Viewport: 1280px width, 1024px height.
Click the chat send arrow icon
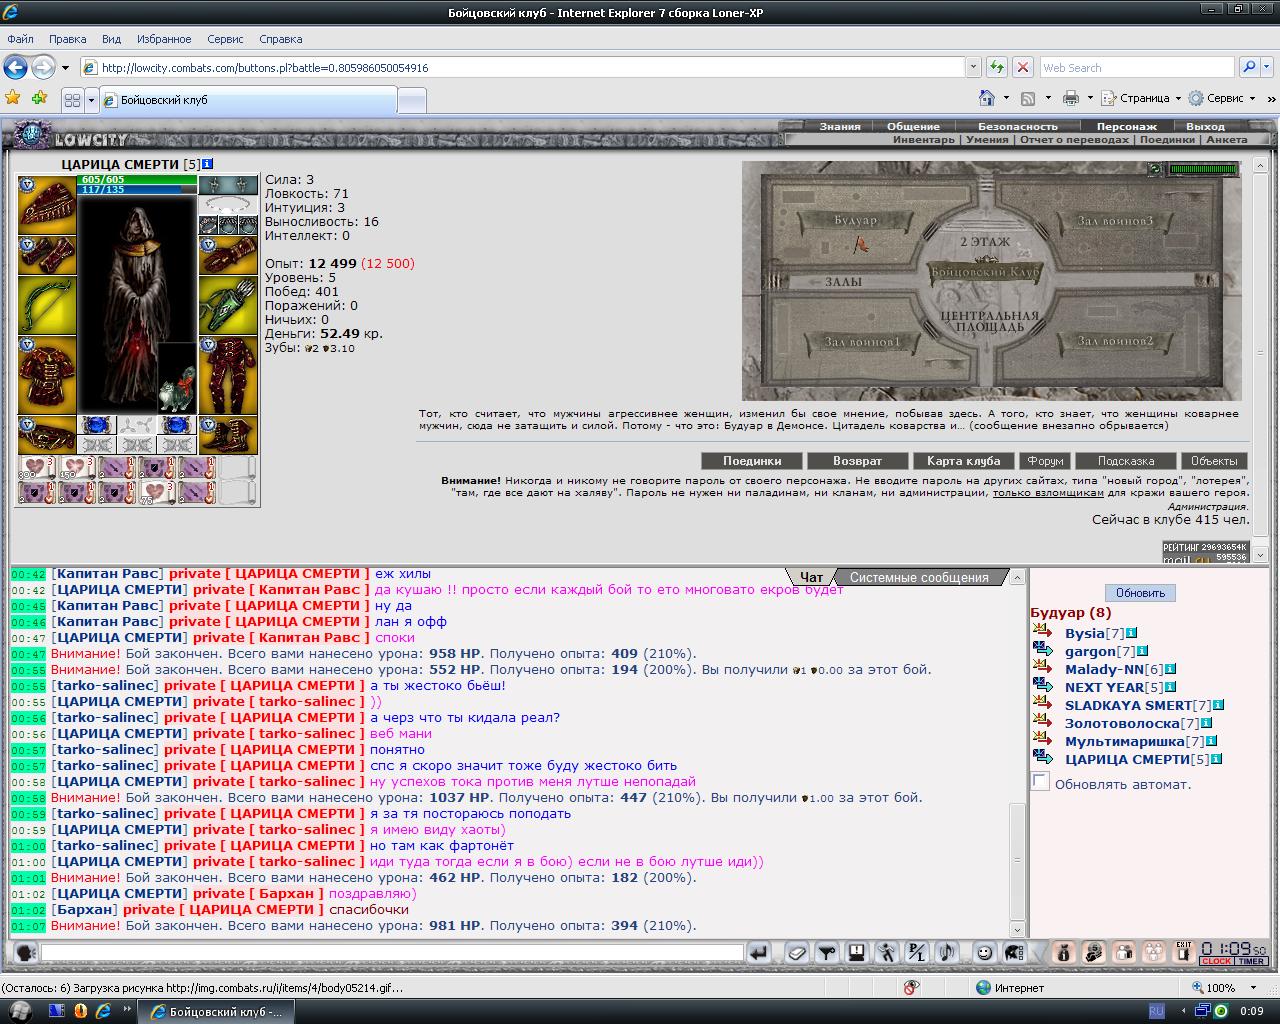759,953
